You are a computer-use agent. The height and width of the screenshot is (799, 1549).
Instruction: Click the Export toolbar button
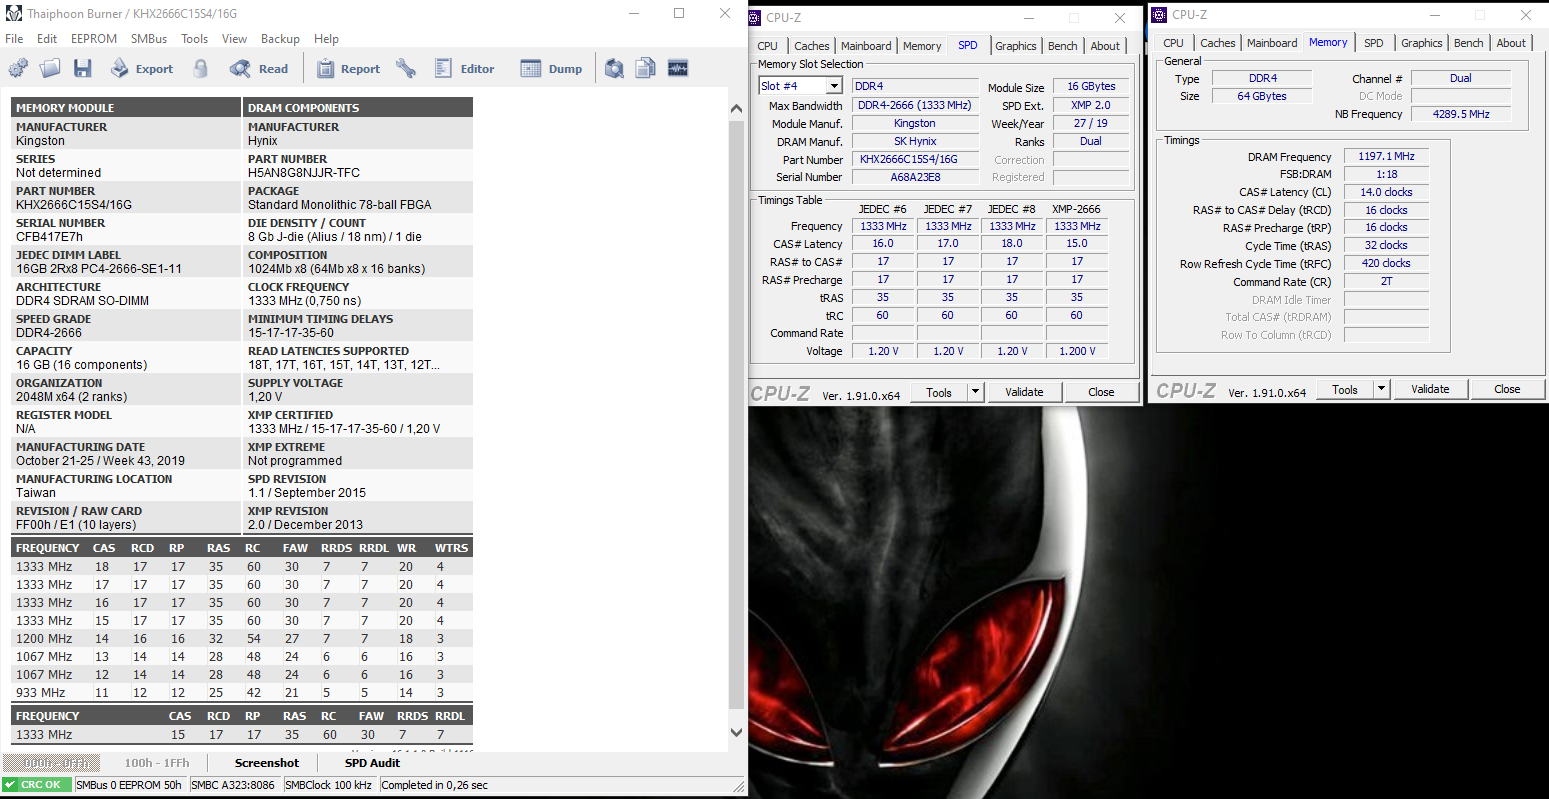pos(142,69)
